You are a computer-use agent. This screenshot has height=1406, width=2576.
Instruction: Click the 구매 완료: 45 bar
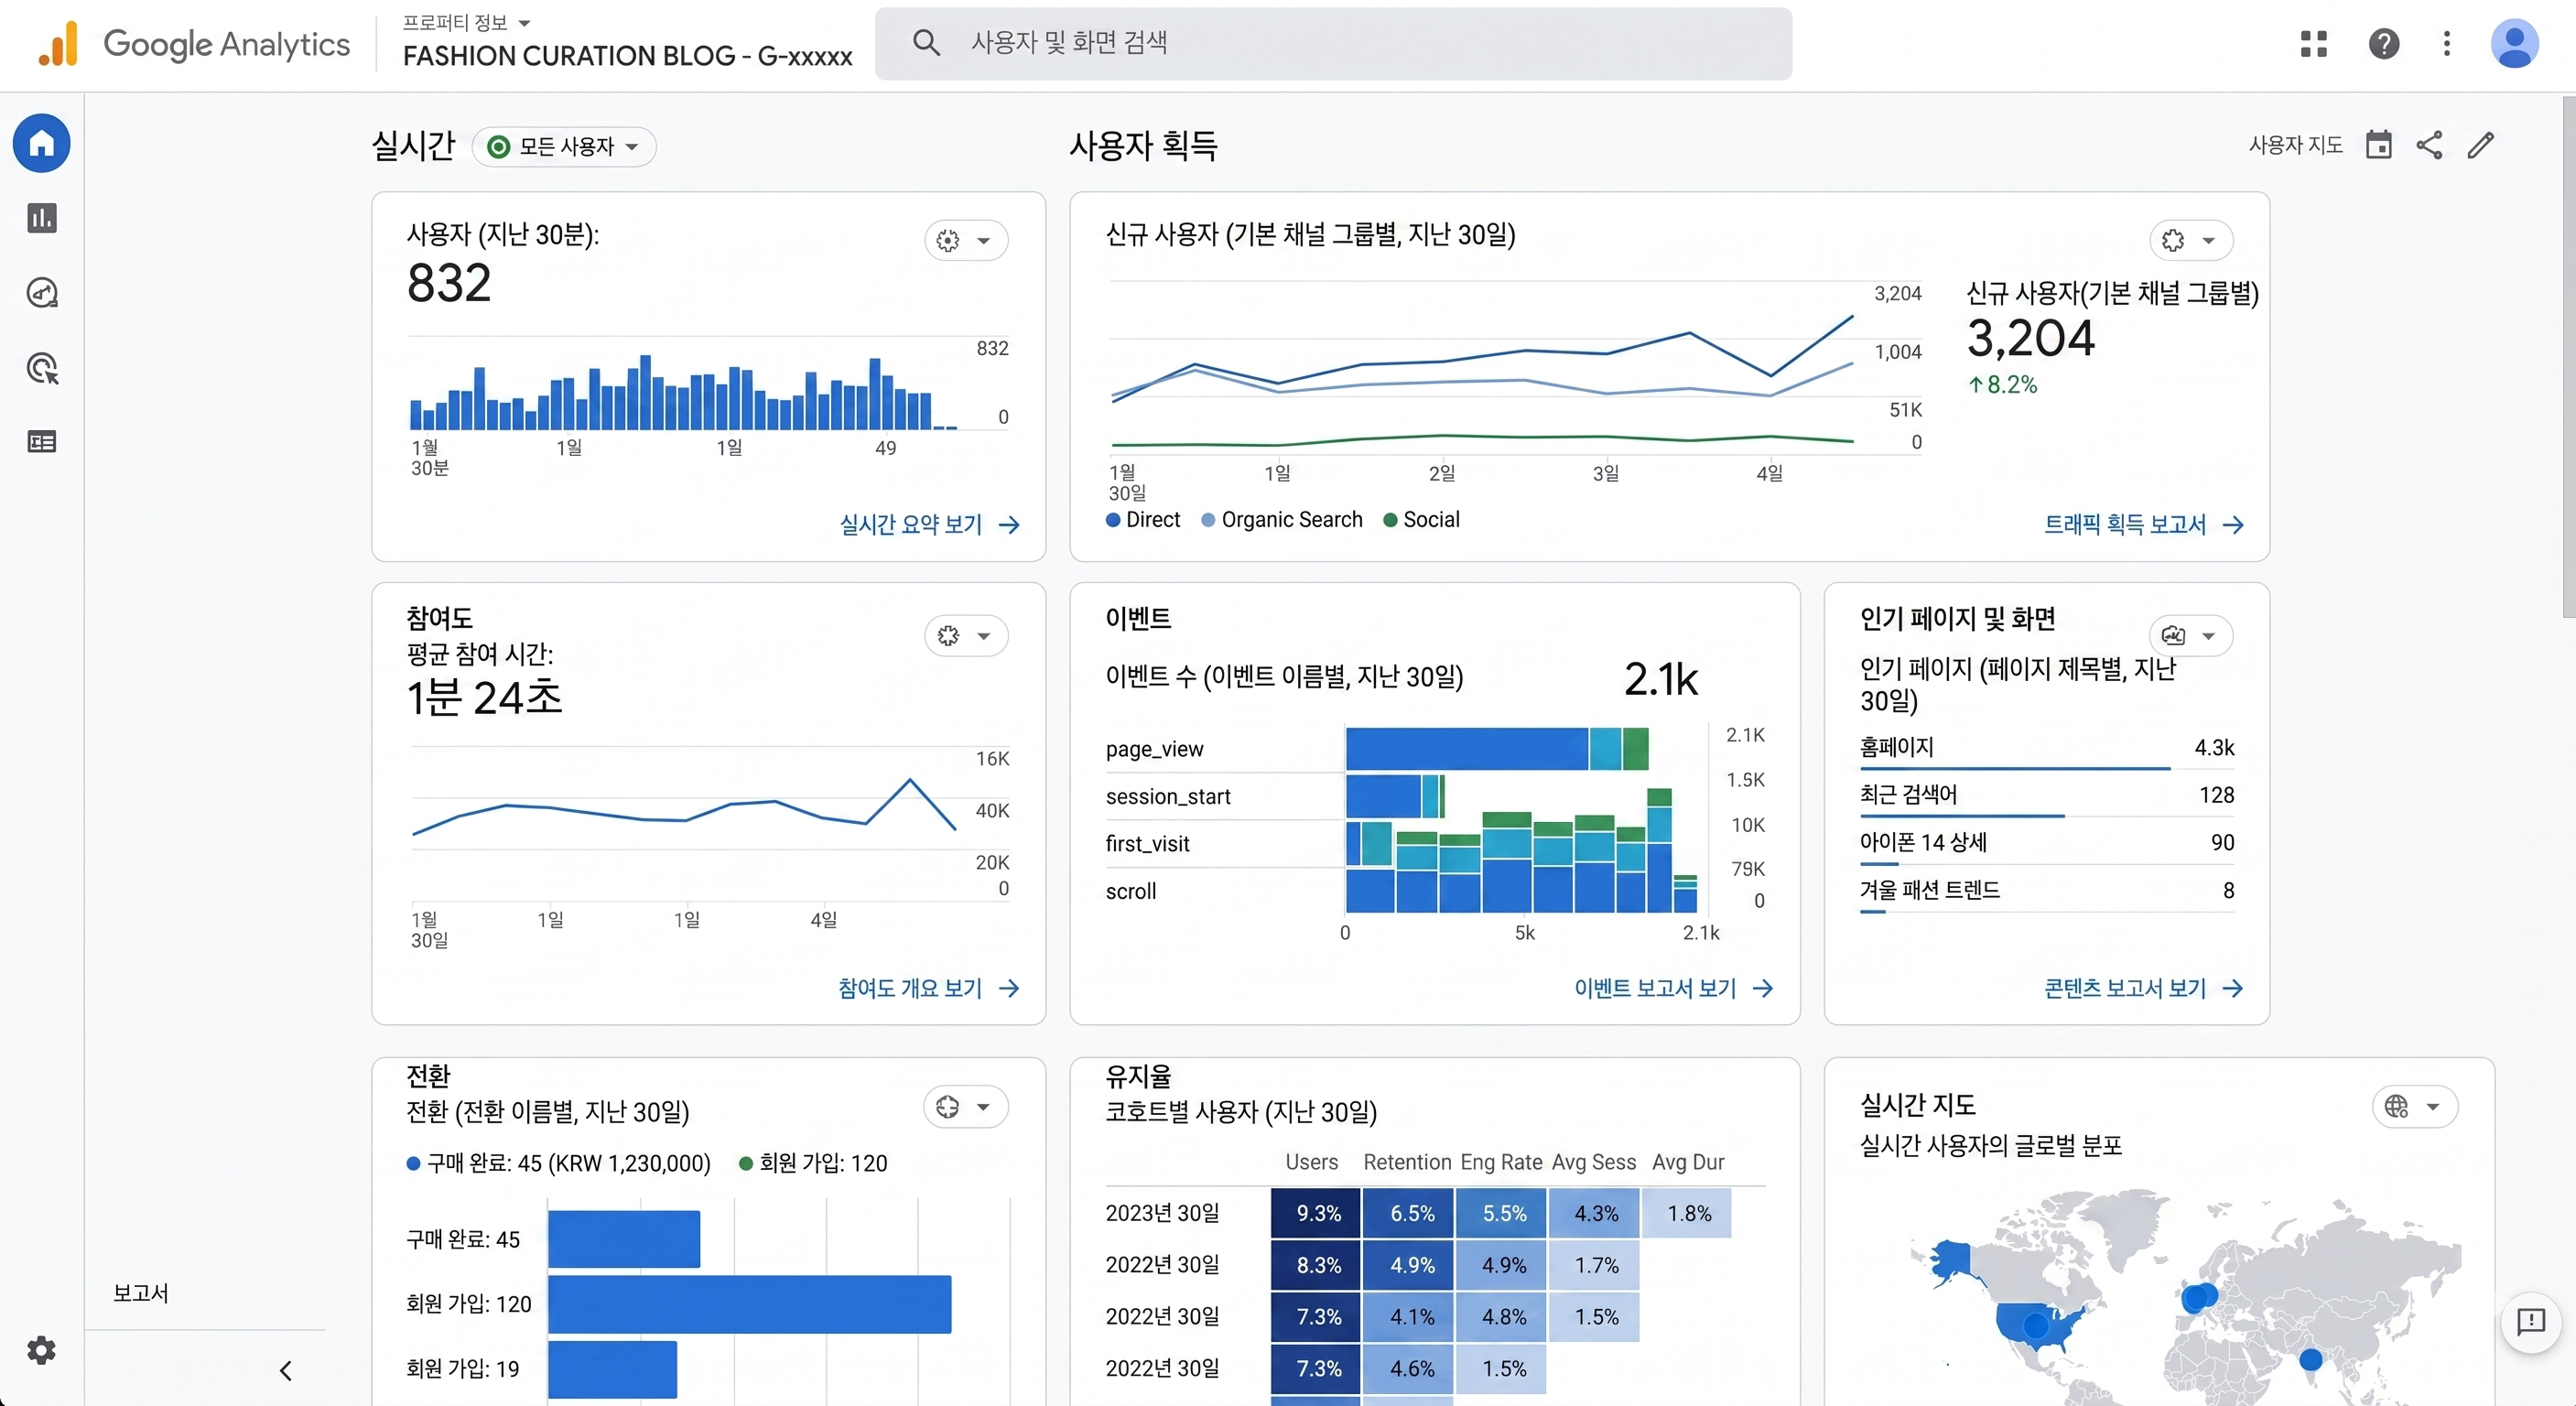[x=624, y=1240]
